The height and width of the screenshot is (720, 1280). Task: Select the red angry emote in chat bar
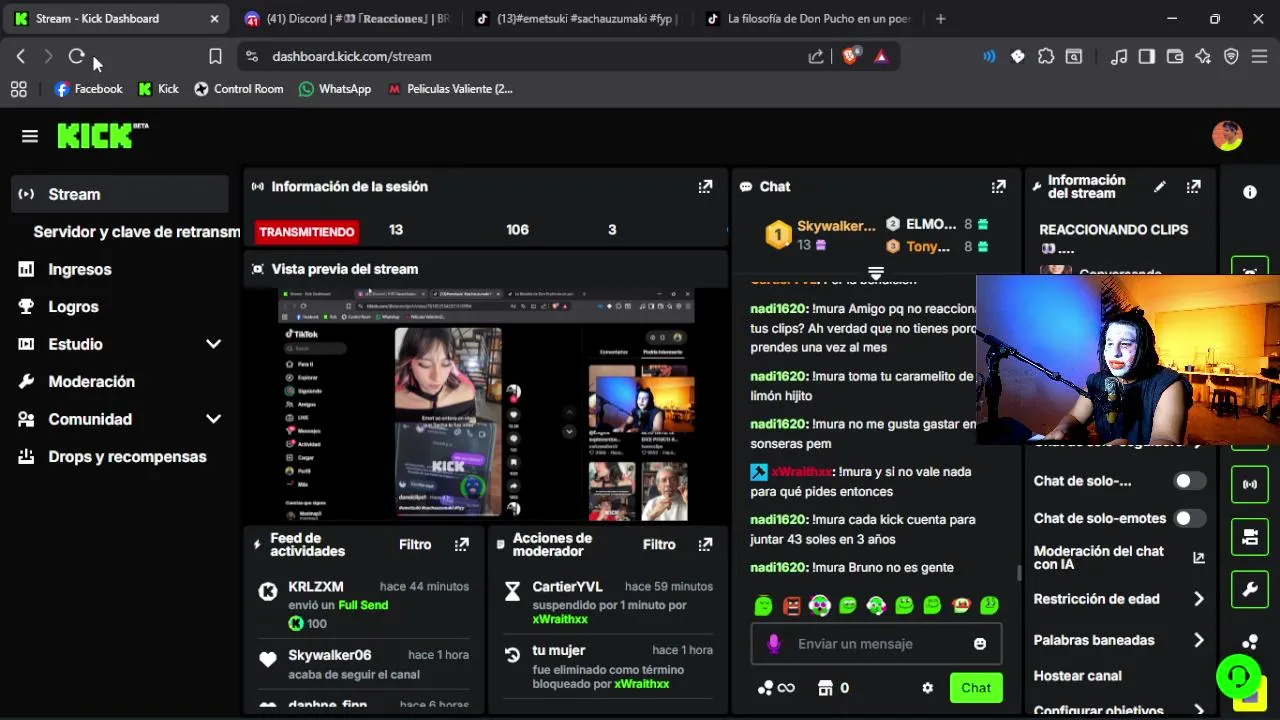click(x=792, y=605)
